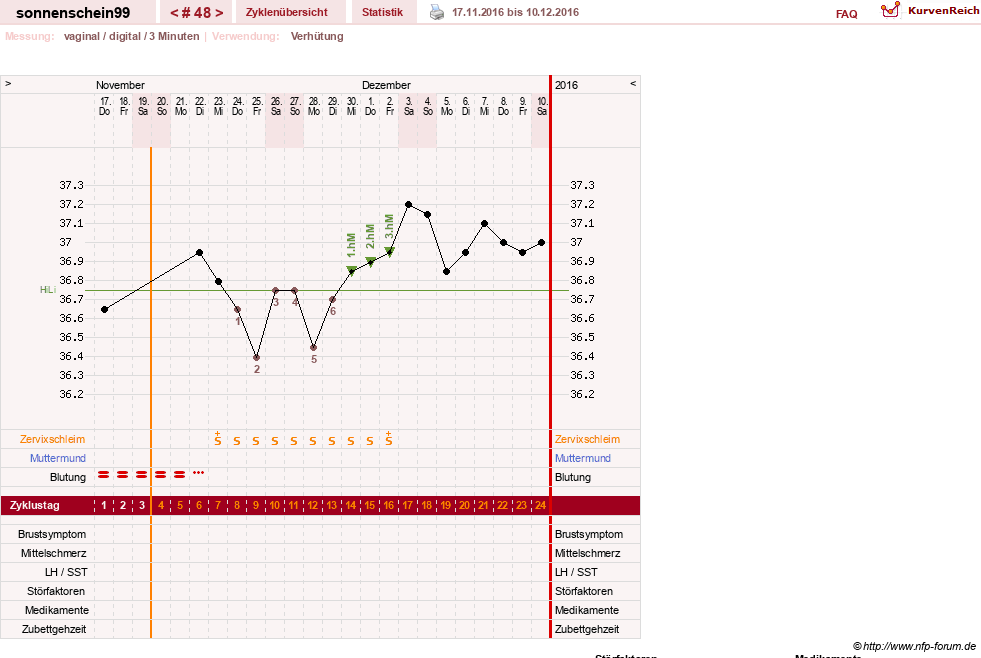Viewport: 981px width, 658px height.
Task: Click the date column 3. Sa
Action: 409,106
